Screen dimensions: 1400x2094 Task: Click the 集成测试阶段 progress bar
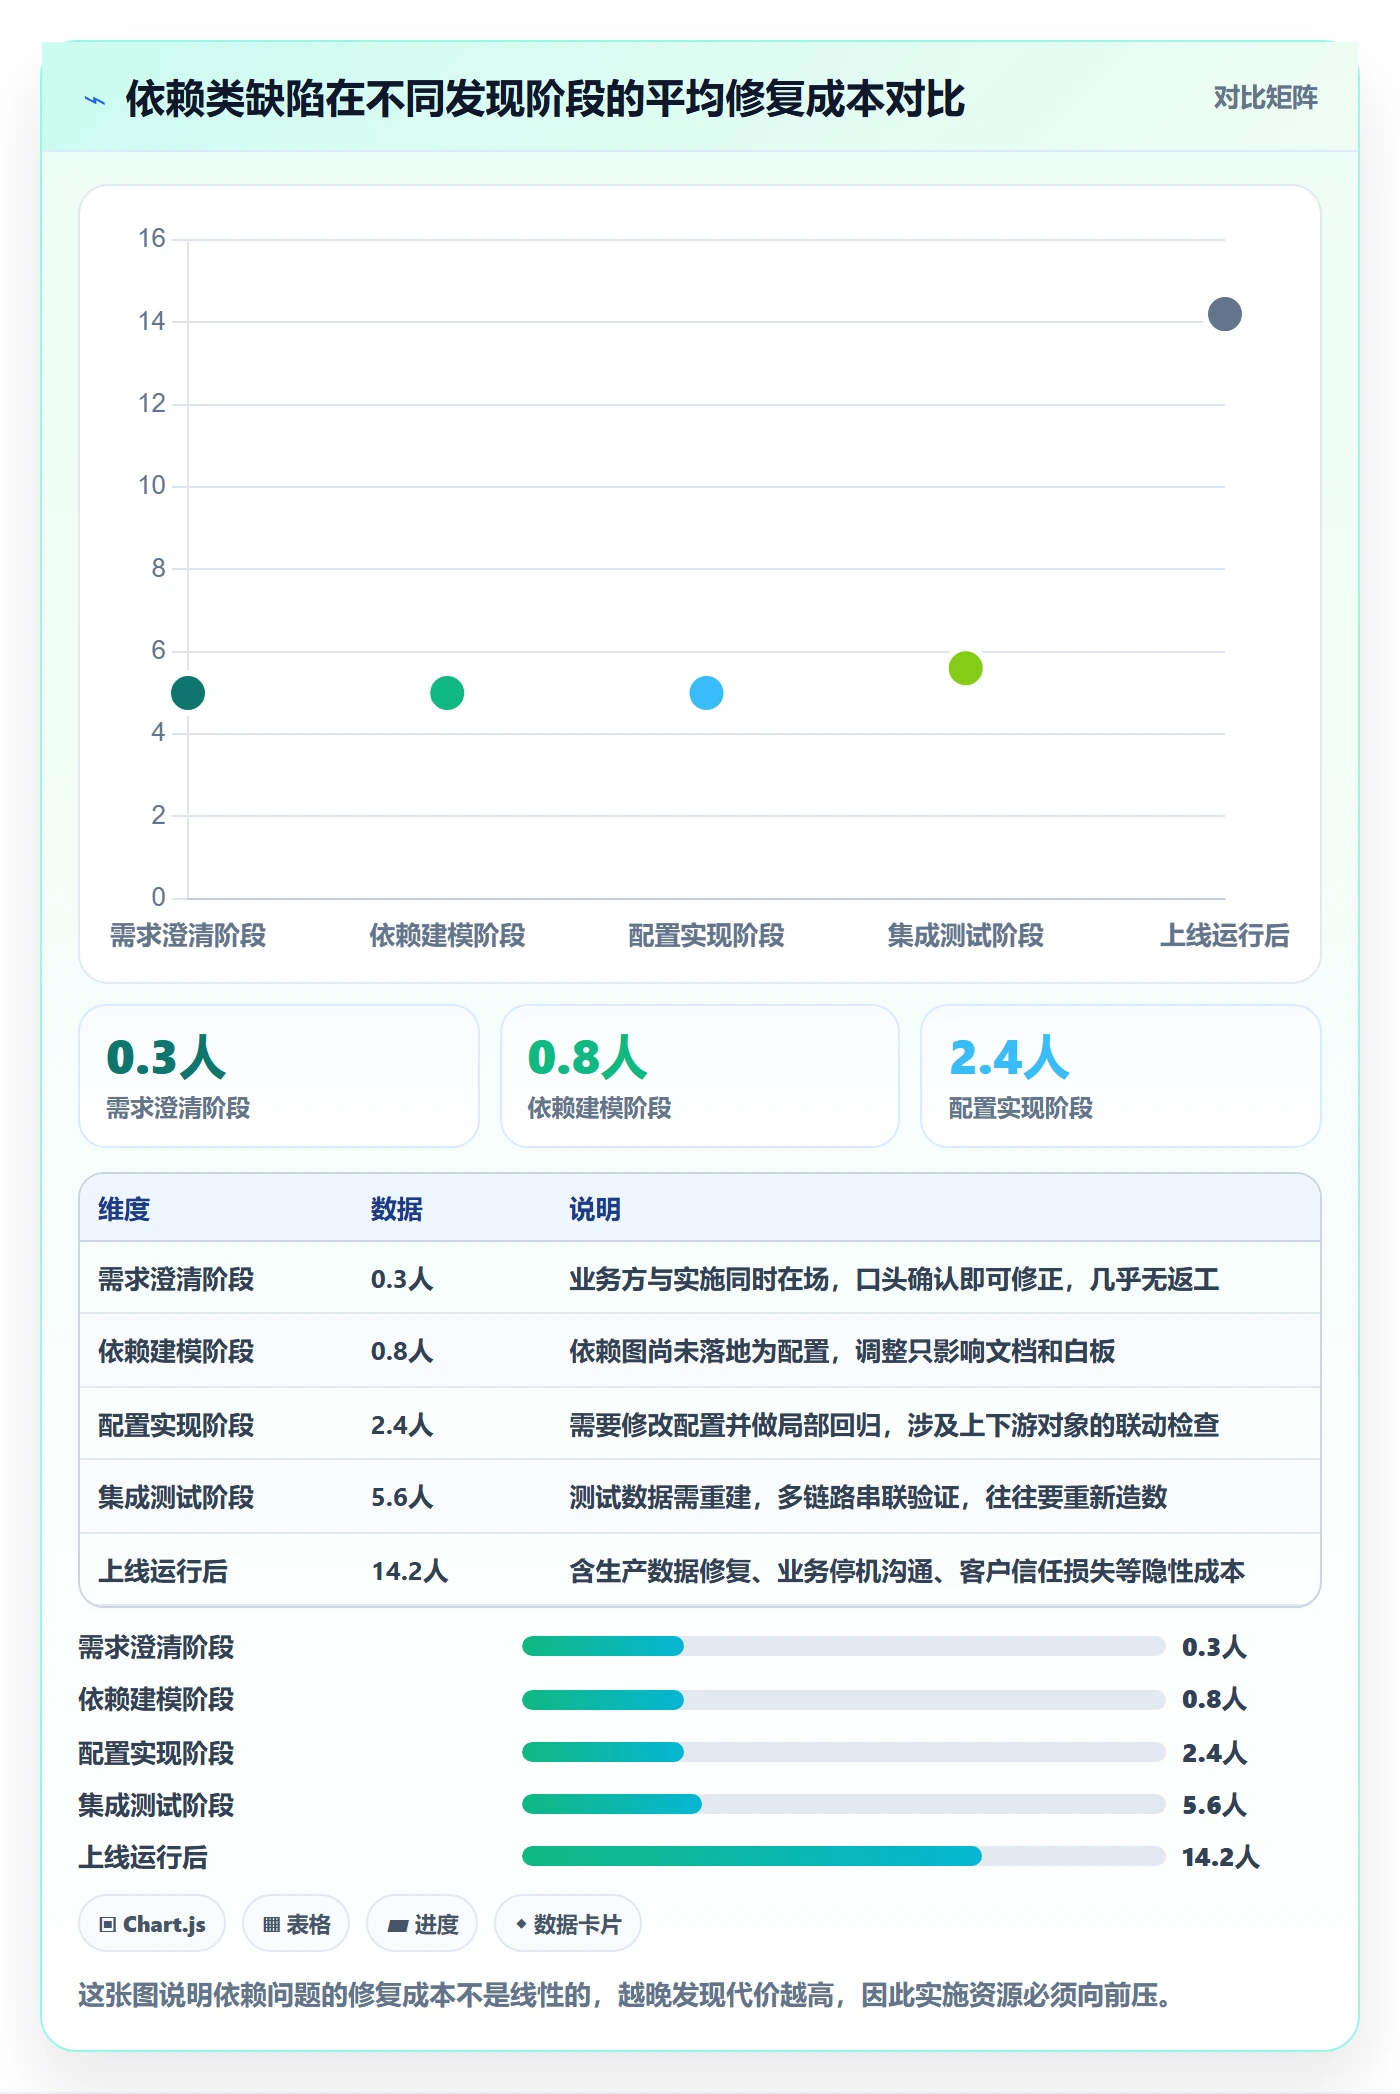pyautogui.click(x=844, y=1804)
